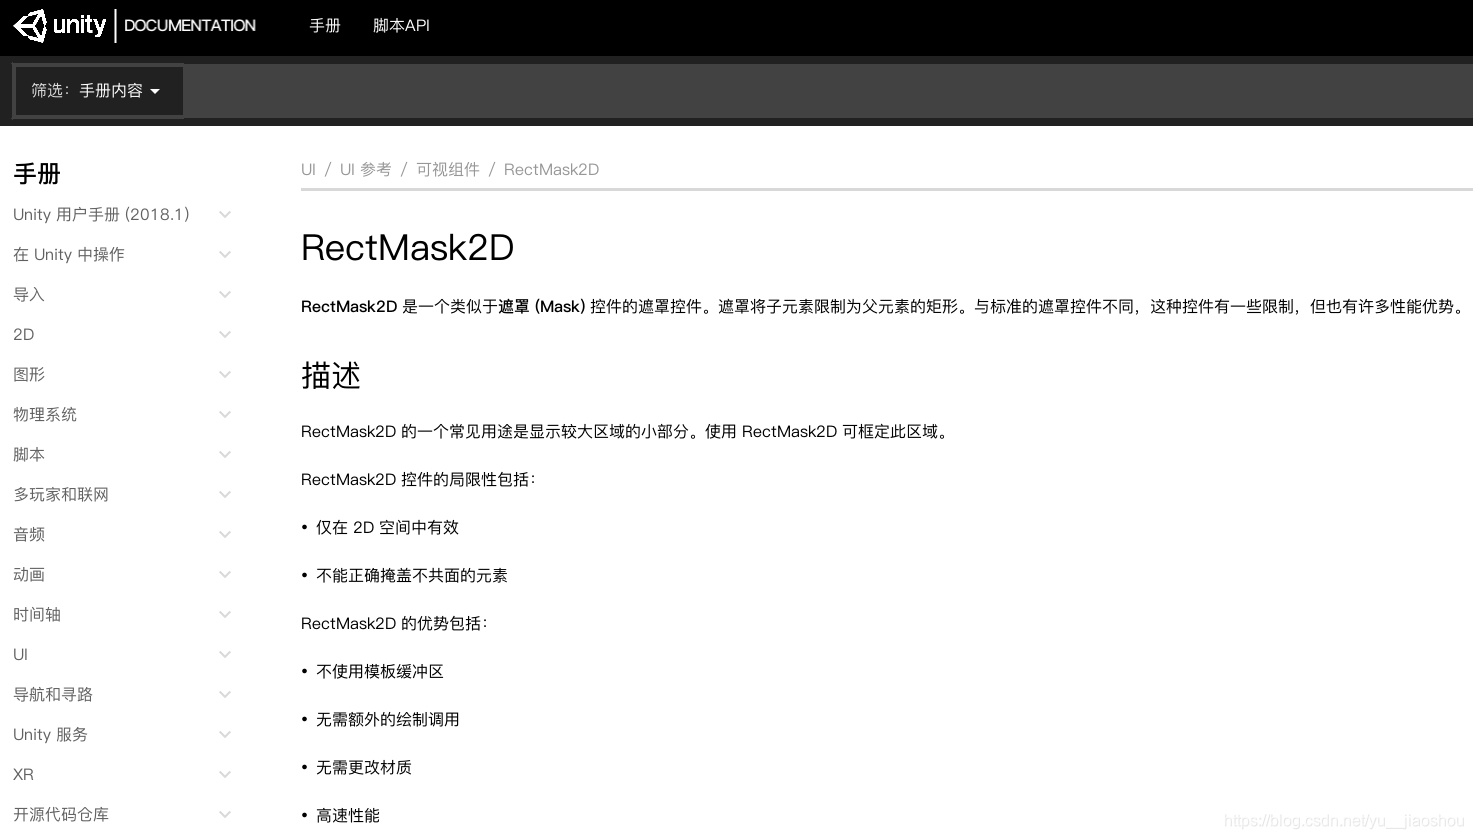Open the 遮罩 (Mask) link in intro paragraph
This screenshot has height=839, width=1473.
pyautogui.click(x=542, y=307)
